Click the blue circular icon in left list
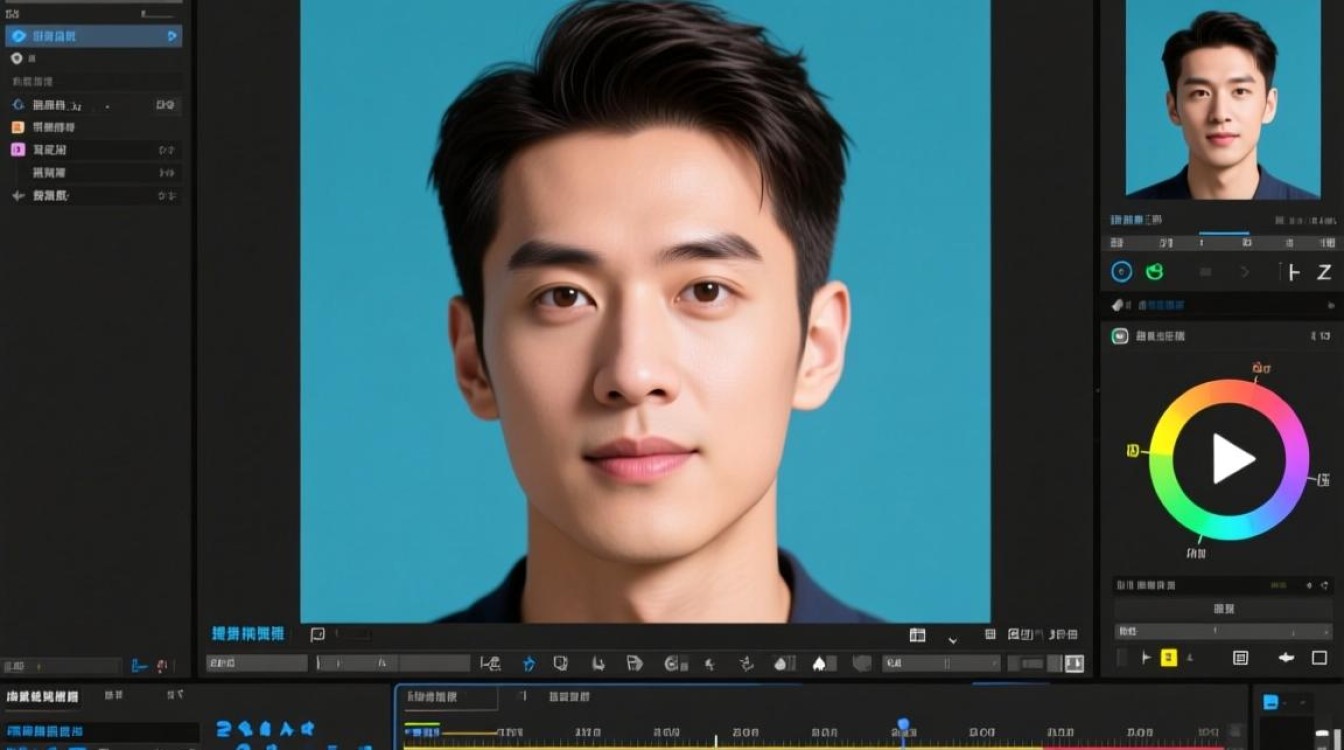Image resolution: width=1344 pixels, height=750 pixels. click(18, 105)
